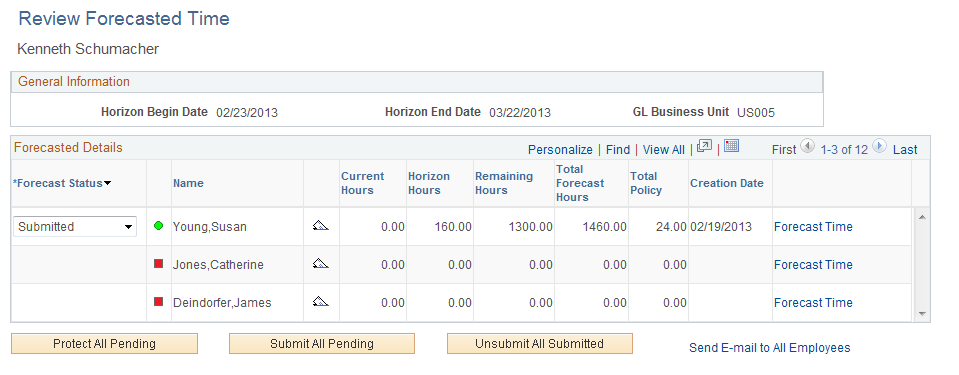Click Personalize link in grid header
Image resolution: width=959 pixels, height=375 pixels.
tap(560, 149)
